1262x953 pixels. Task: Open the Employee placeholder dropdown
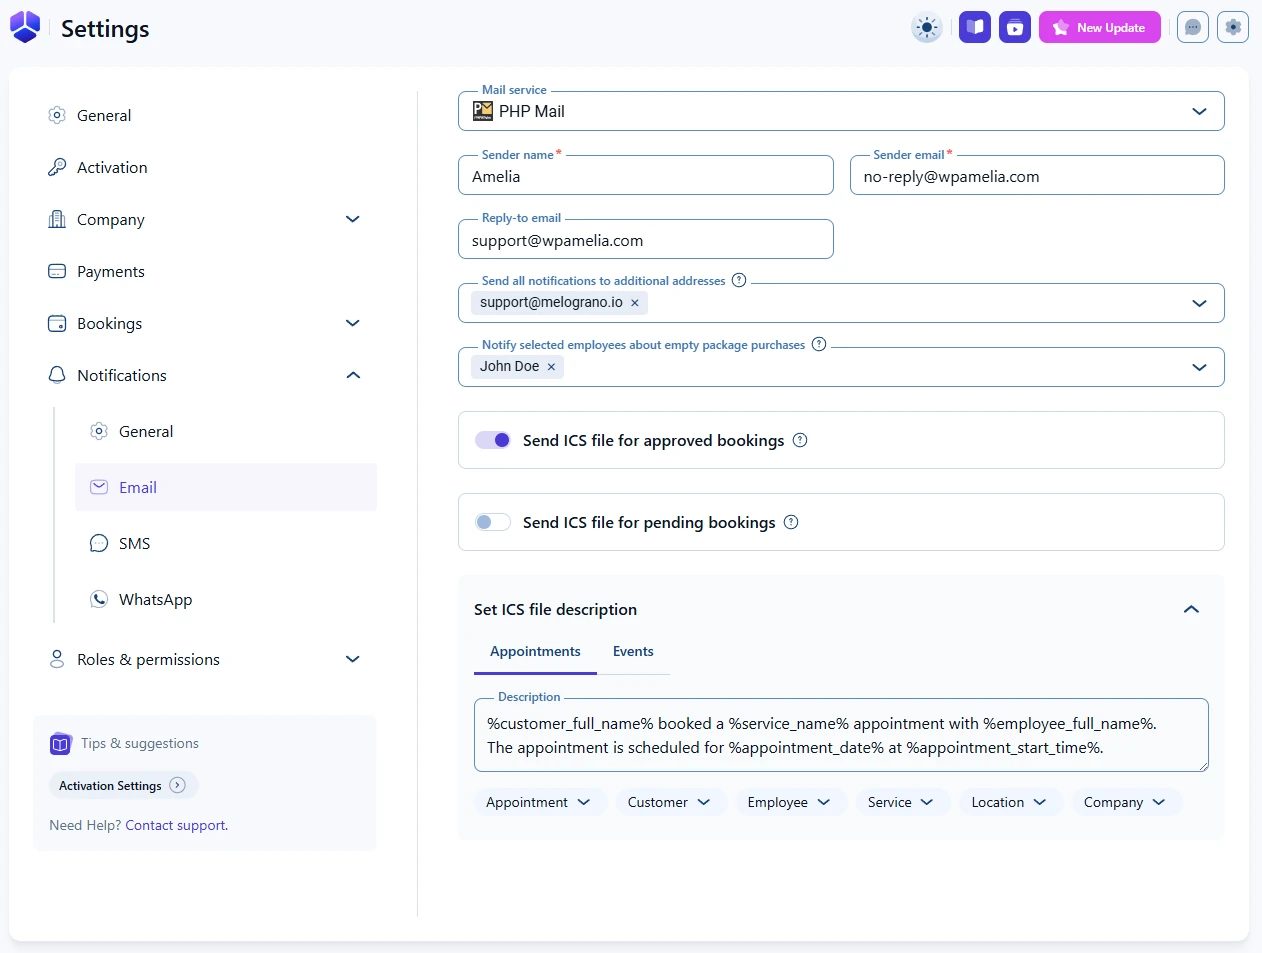click(x=788, y=803)
